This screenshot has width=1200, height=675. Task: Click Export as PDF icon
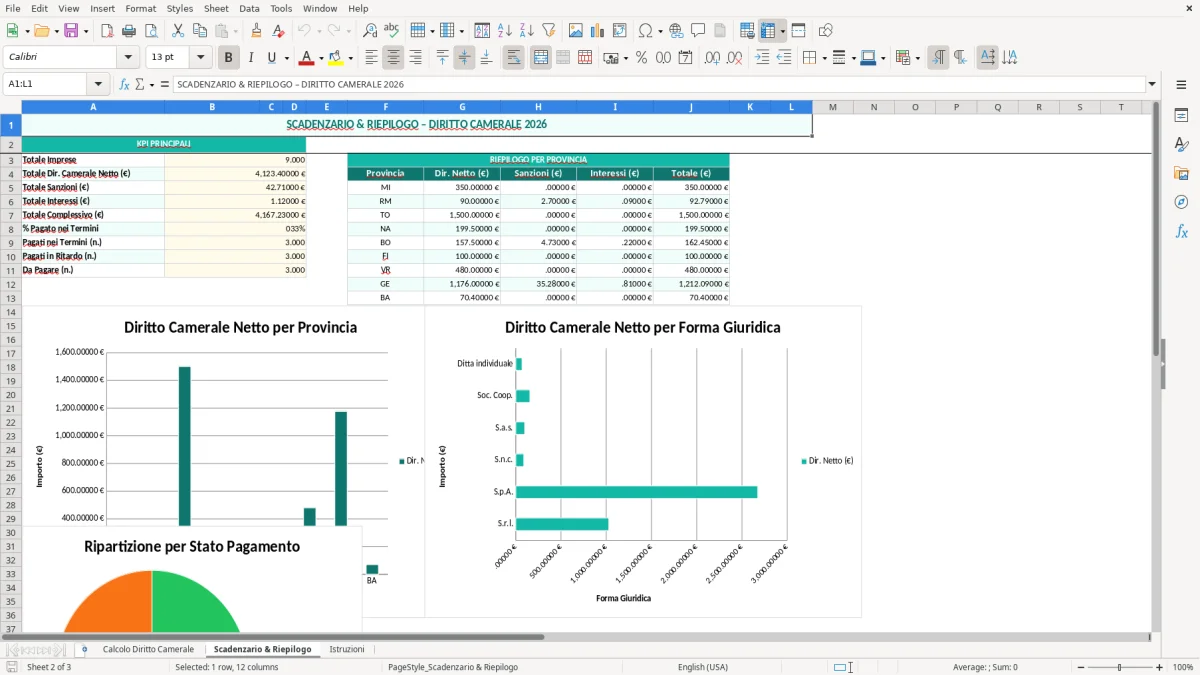(107, 31)
